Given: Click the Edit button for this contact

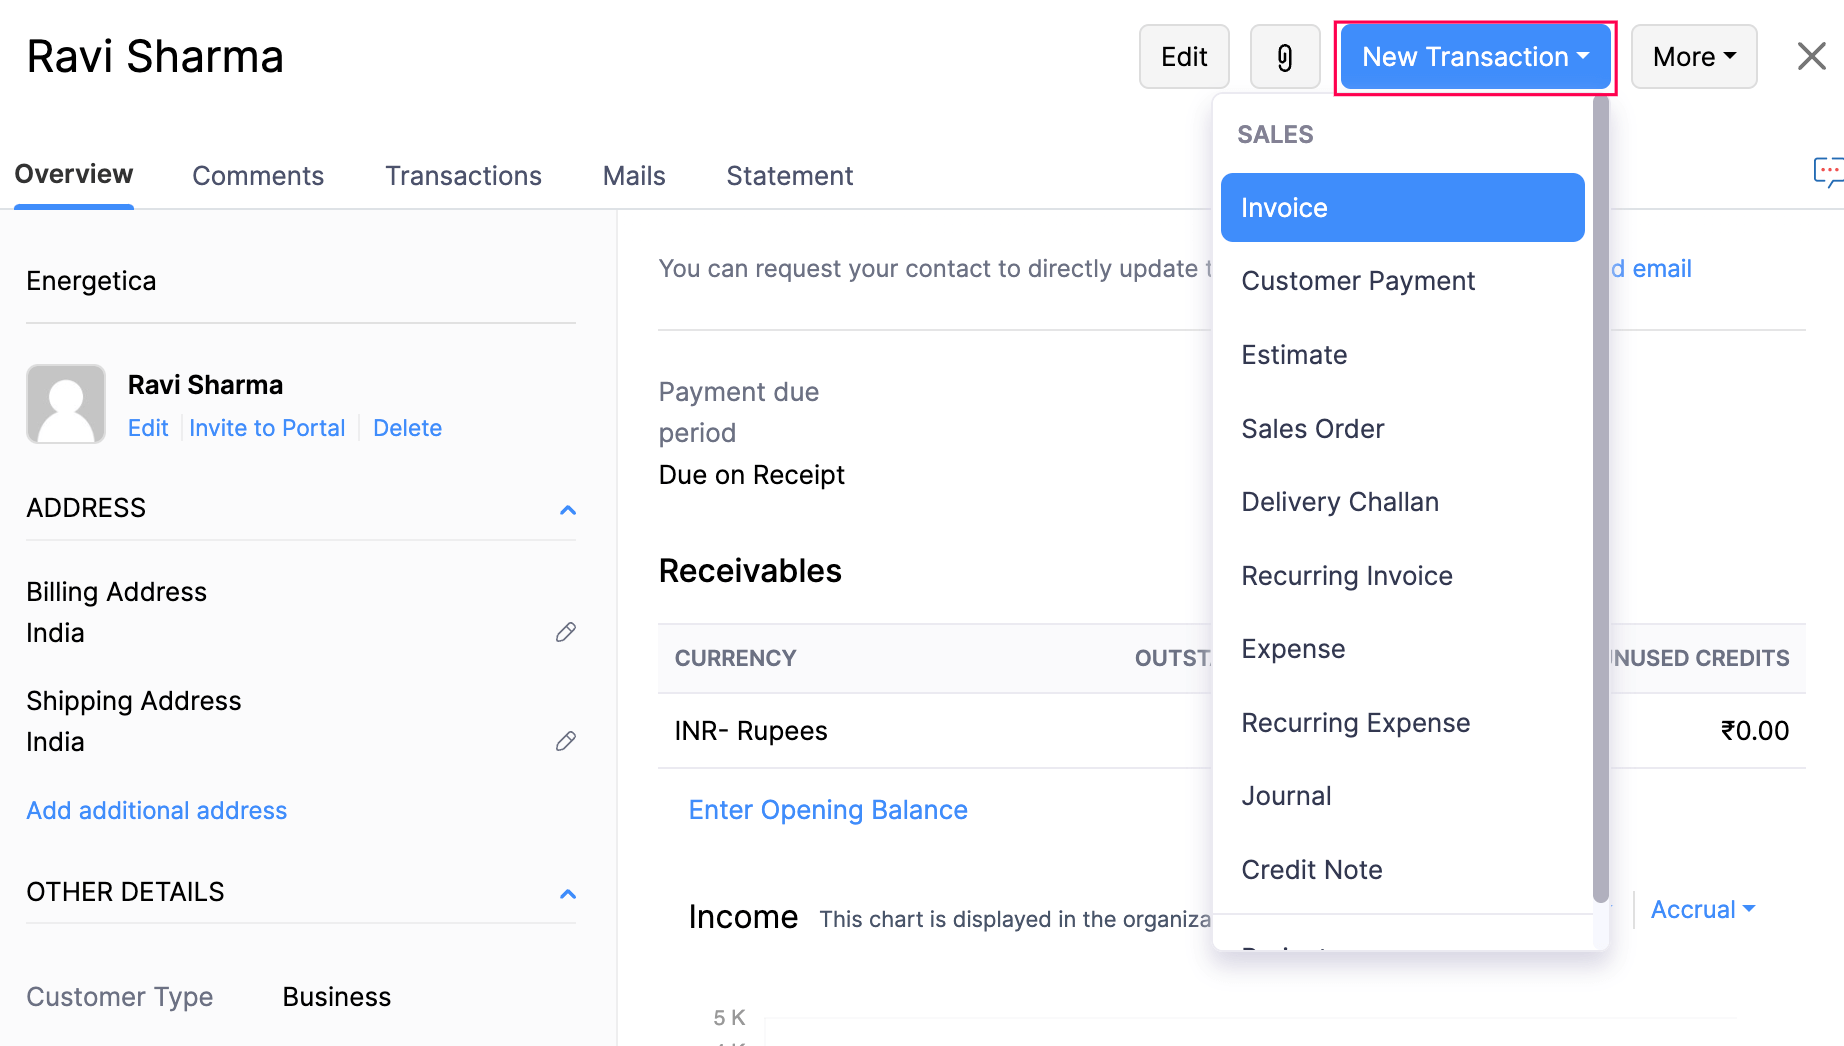Looking at the screenshot, I should click(1184, 56).
